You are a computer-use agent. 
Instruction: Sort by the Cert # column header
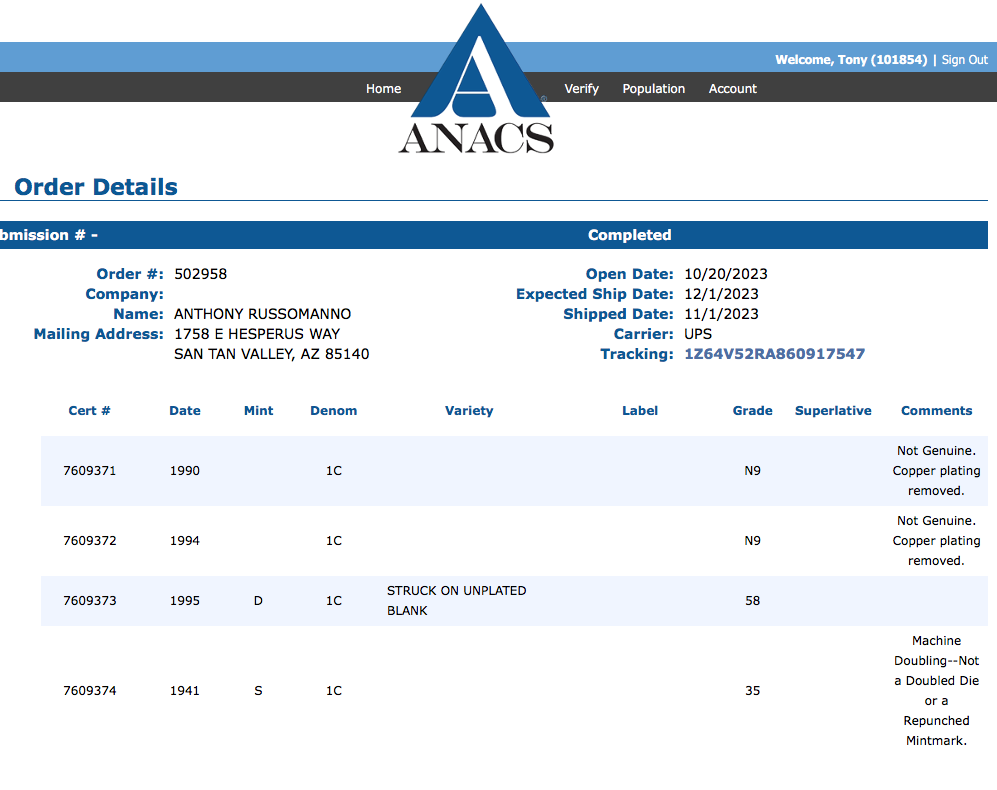(89, 411)
